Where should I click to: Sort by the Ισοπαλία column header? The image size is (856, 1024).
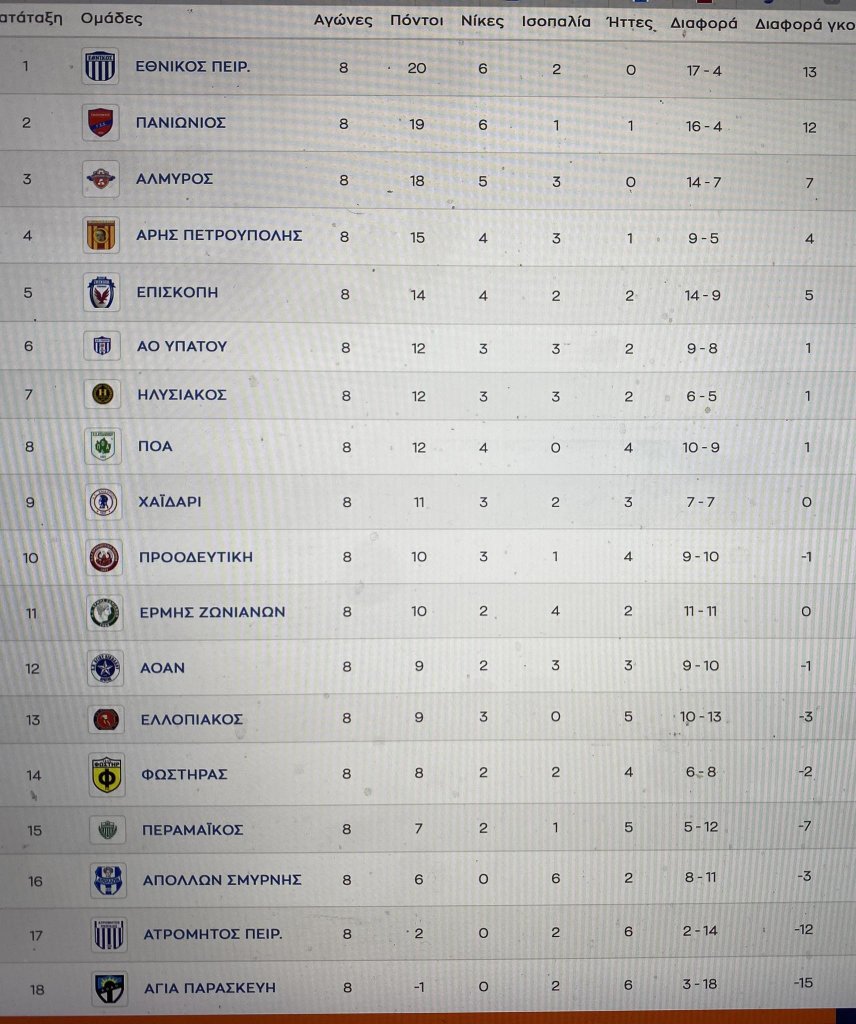[x=556, y=20]
